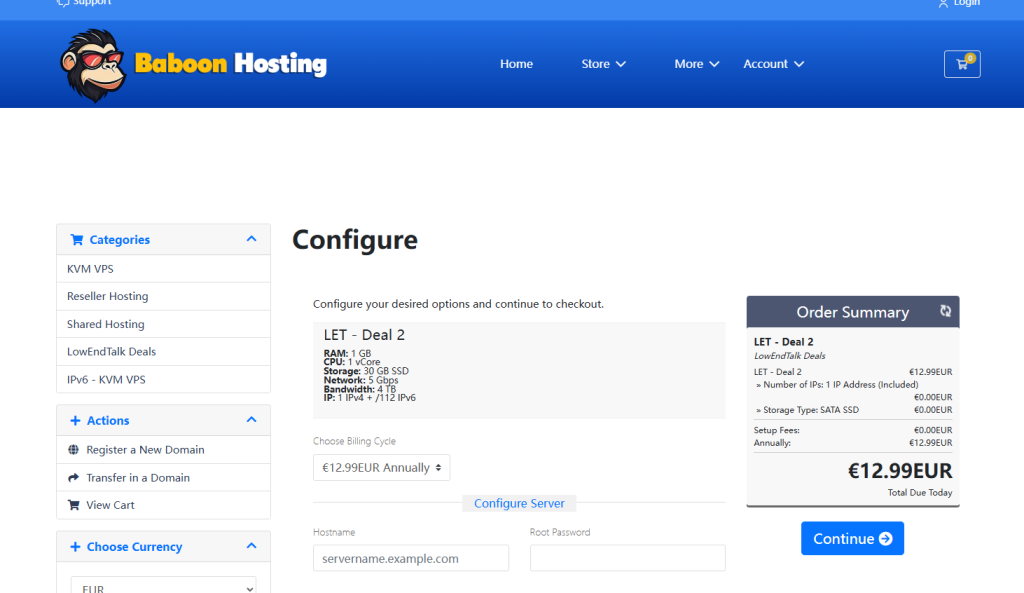The image size is (1024, 593).
Task: Click the Hostname input field
Action: [x=410, y=558]
